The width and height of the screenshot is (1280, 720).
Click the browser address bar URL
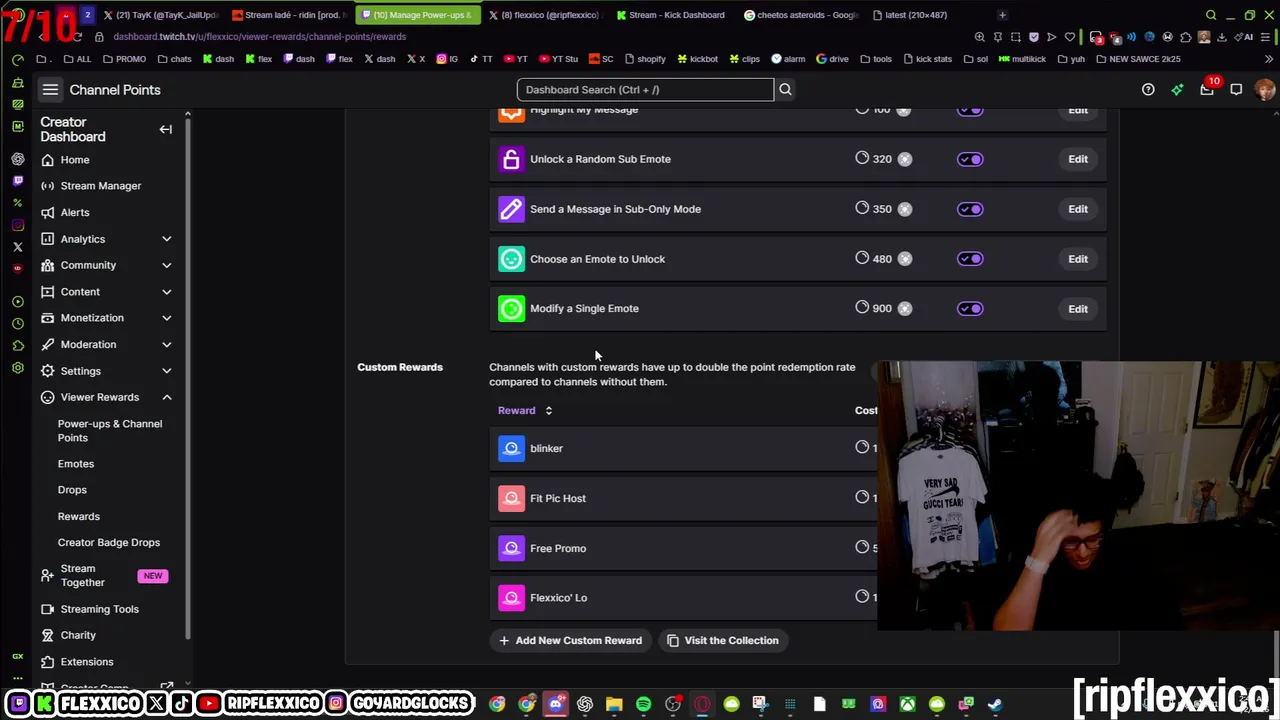[x=260, y=37]
